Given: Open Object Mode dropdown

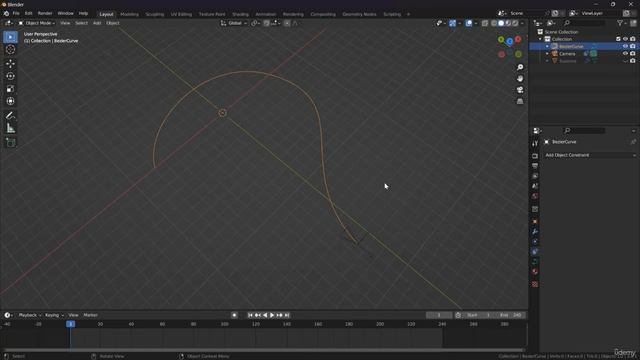Looking at the screenshot, I should (x=37, y=23).
